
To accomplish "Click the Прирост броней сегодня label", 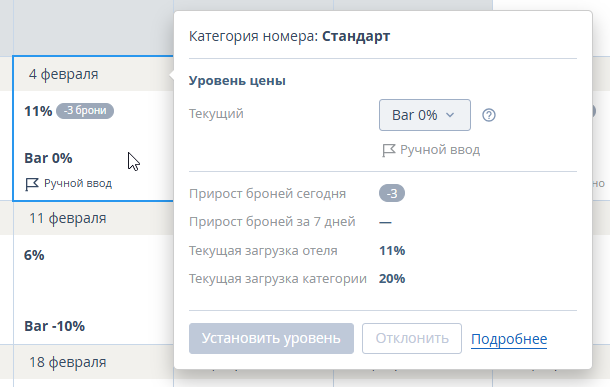I will click(x=268, y=194).
